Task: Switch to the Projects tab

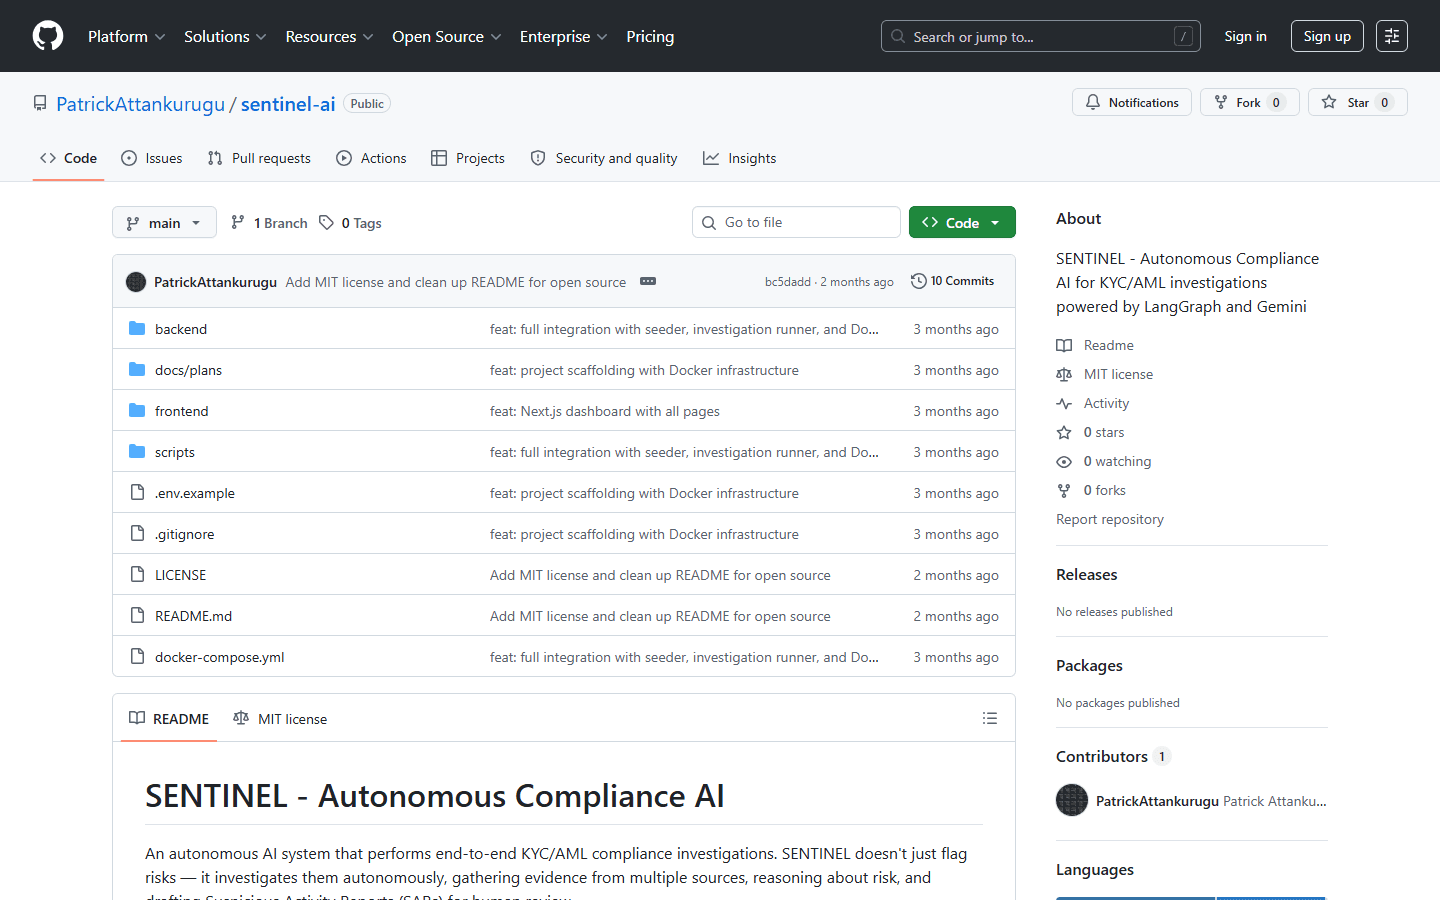Action: pos(467,158)
